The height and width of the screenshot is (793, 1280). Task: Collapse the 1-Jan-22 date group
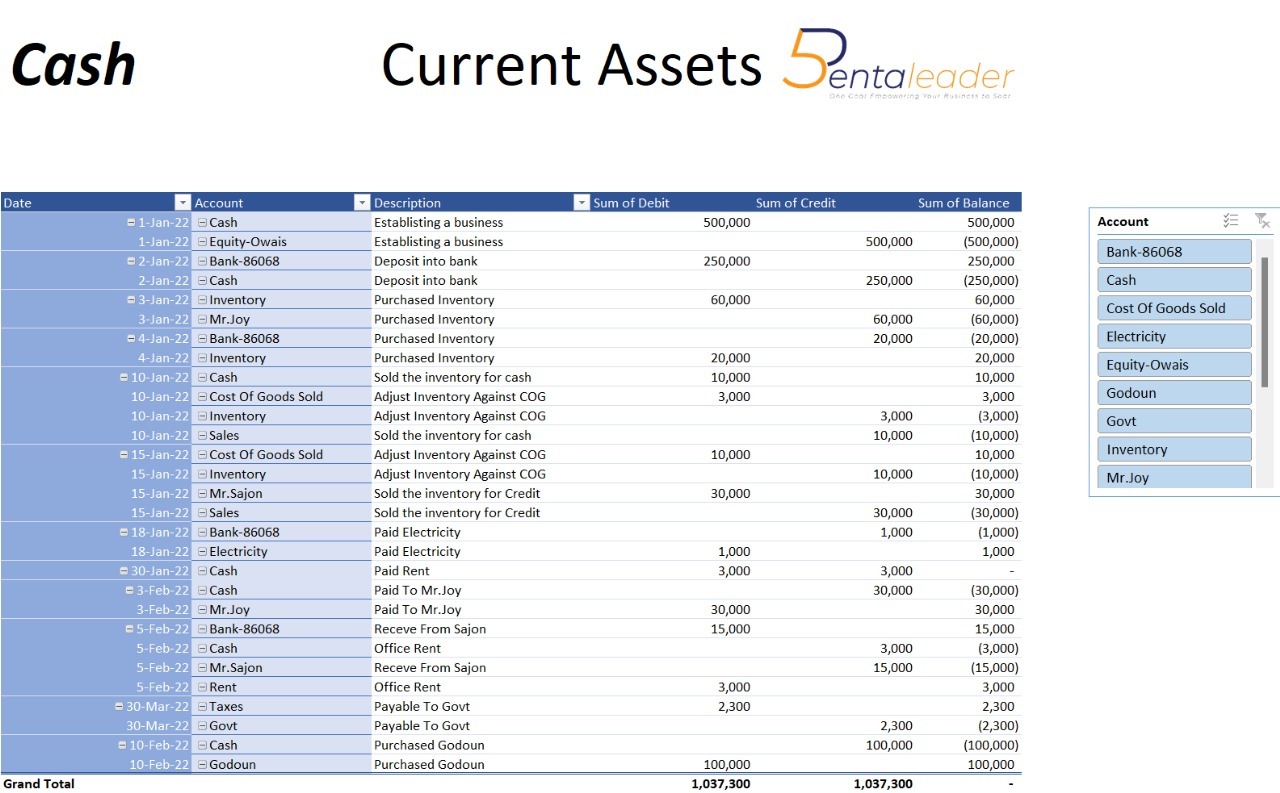tap(132, 223)
